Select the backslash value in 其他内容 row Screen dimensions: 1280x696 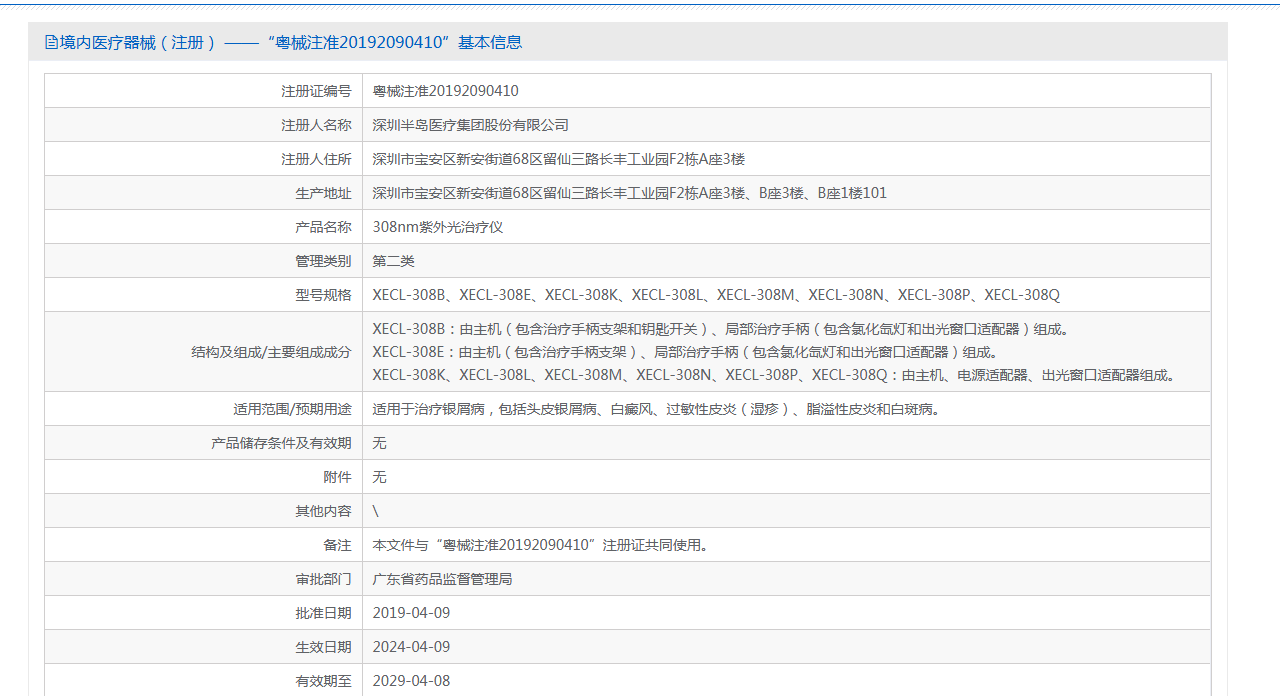coord(376,511)
